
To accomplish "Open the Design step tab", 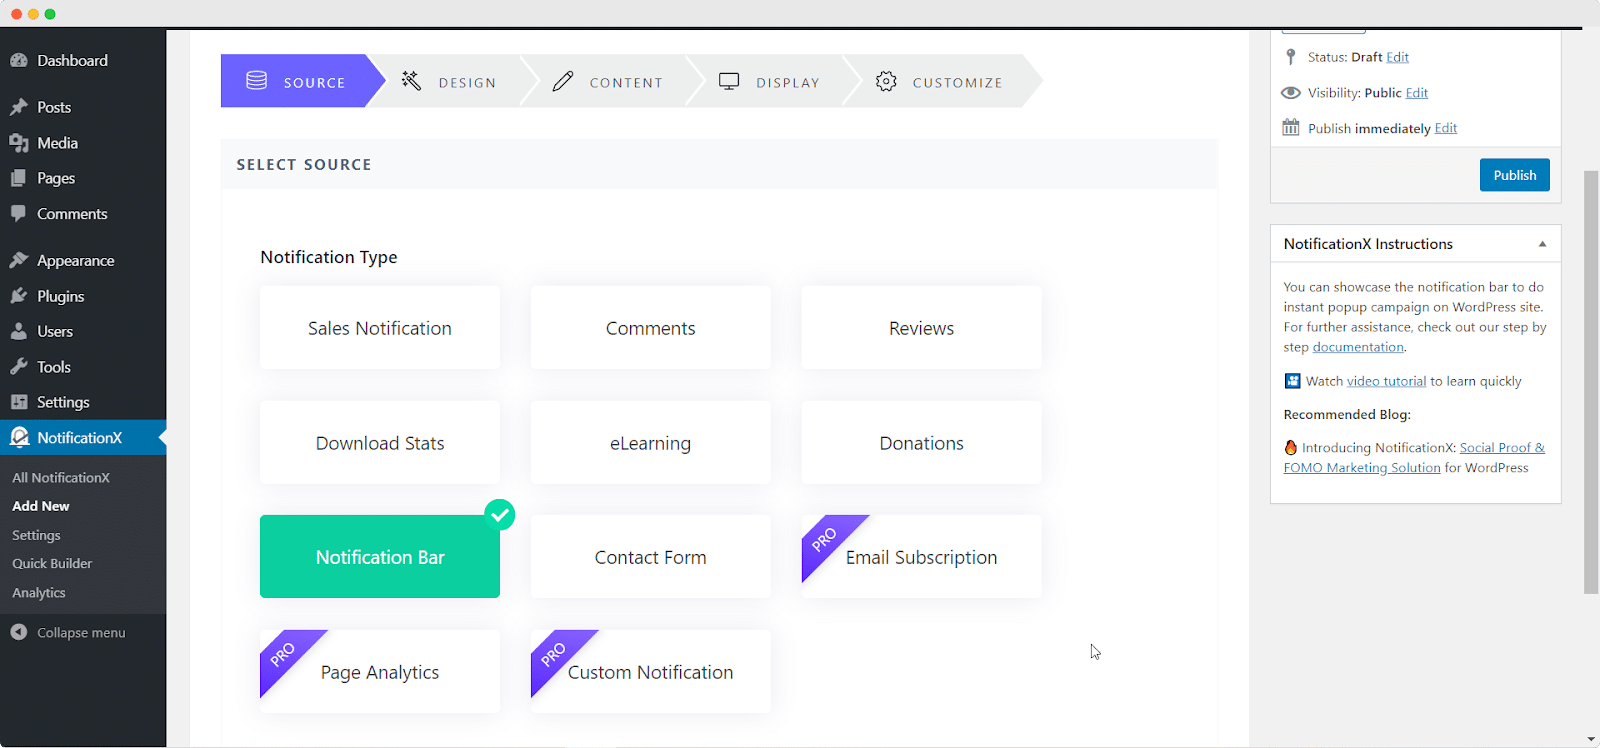I will coord(452,81).
